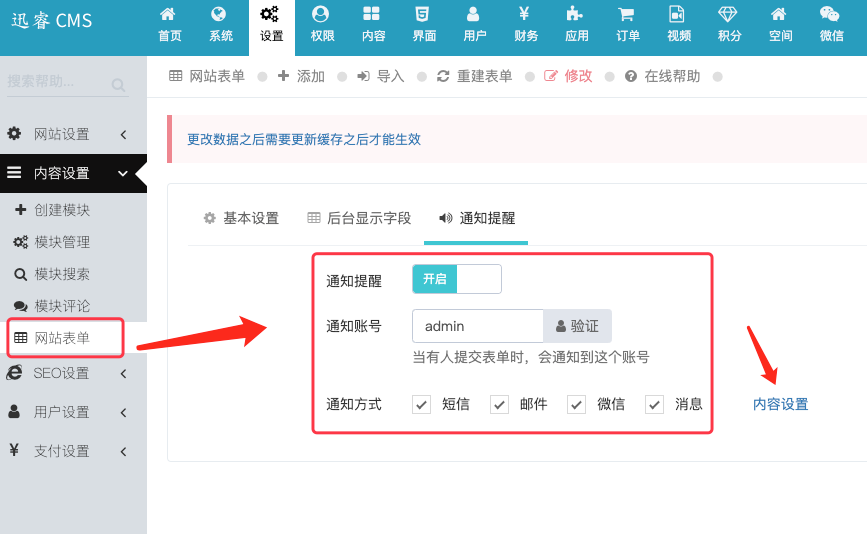The width and height of the screenshot is (867, 534).
Task: Click the 验证 button
Action: (x=577, y=326)
